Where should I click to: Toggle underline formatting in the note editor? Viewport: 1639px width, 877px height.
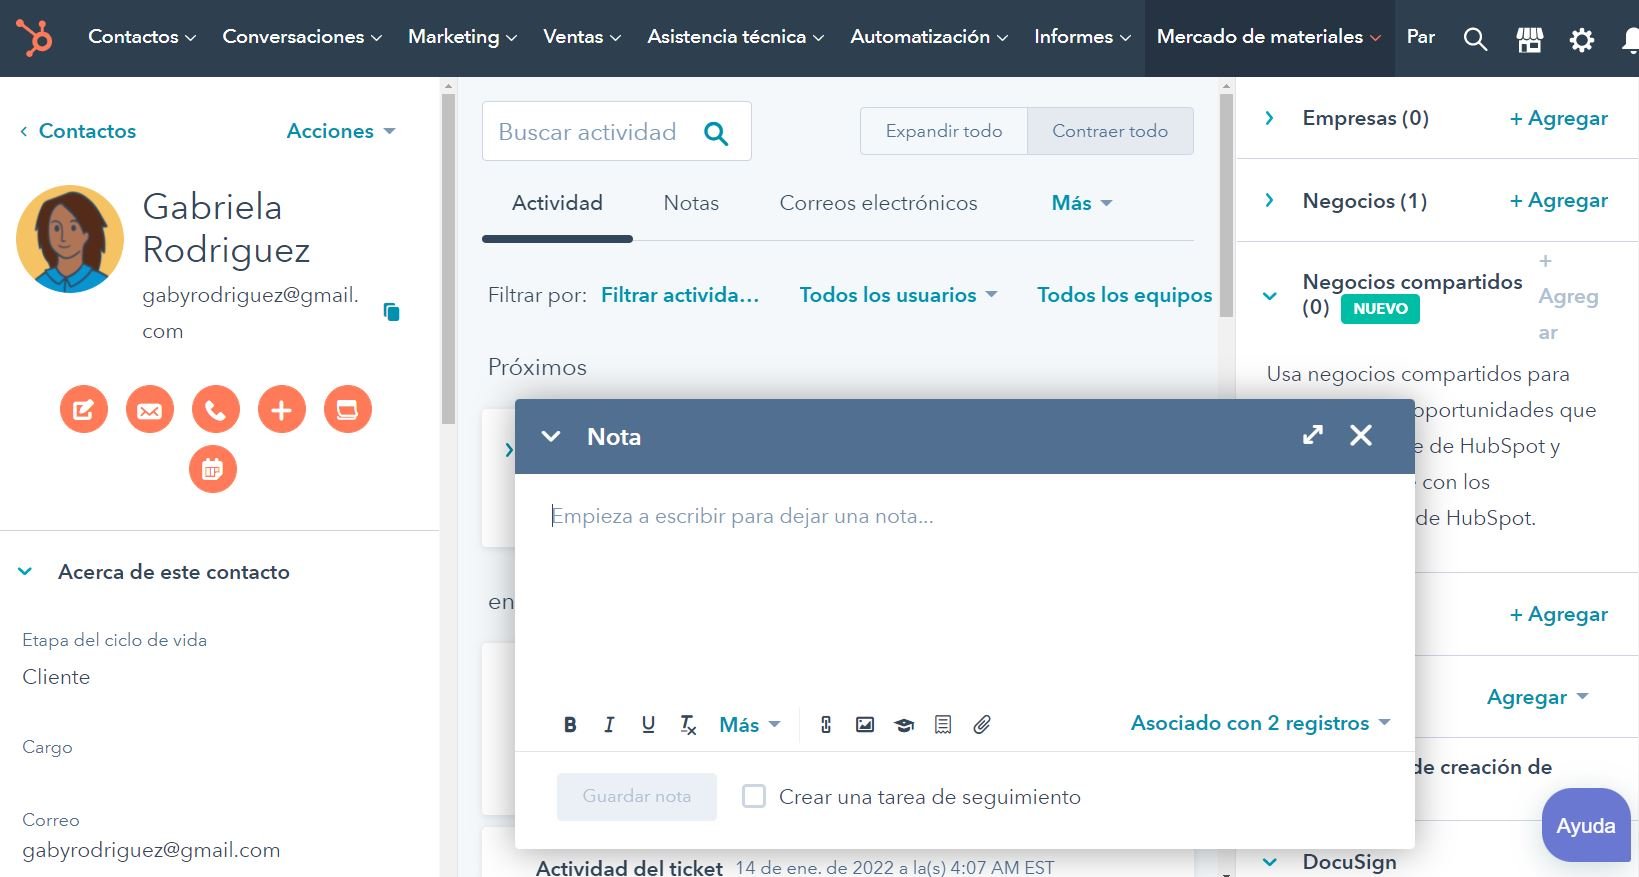648,725
